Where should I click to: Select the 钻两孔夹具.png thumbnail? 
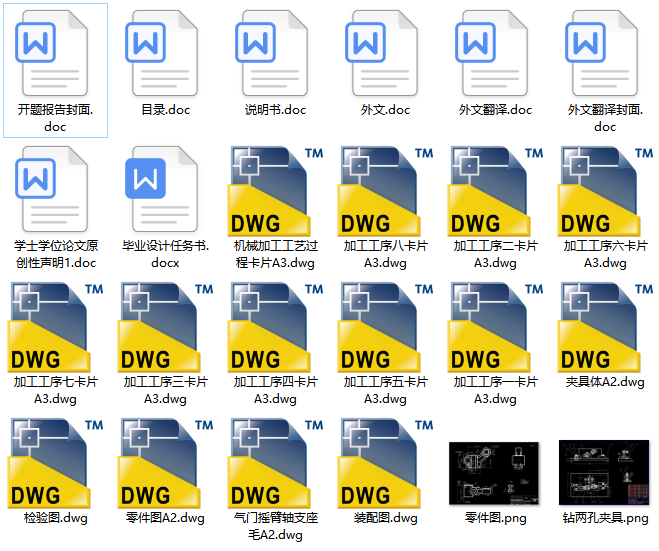(605, 472)
